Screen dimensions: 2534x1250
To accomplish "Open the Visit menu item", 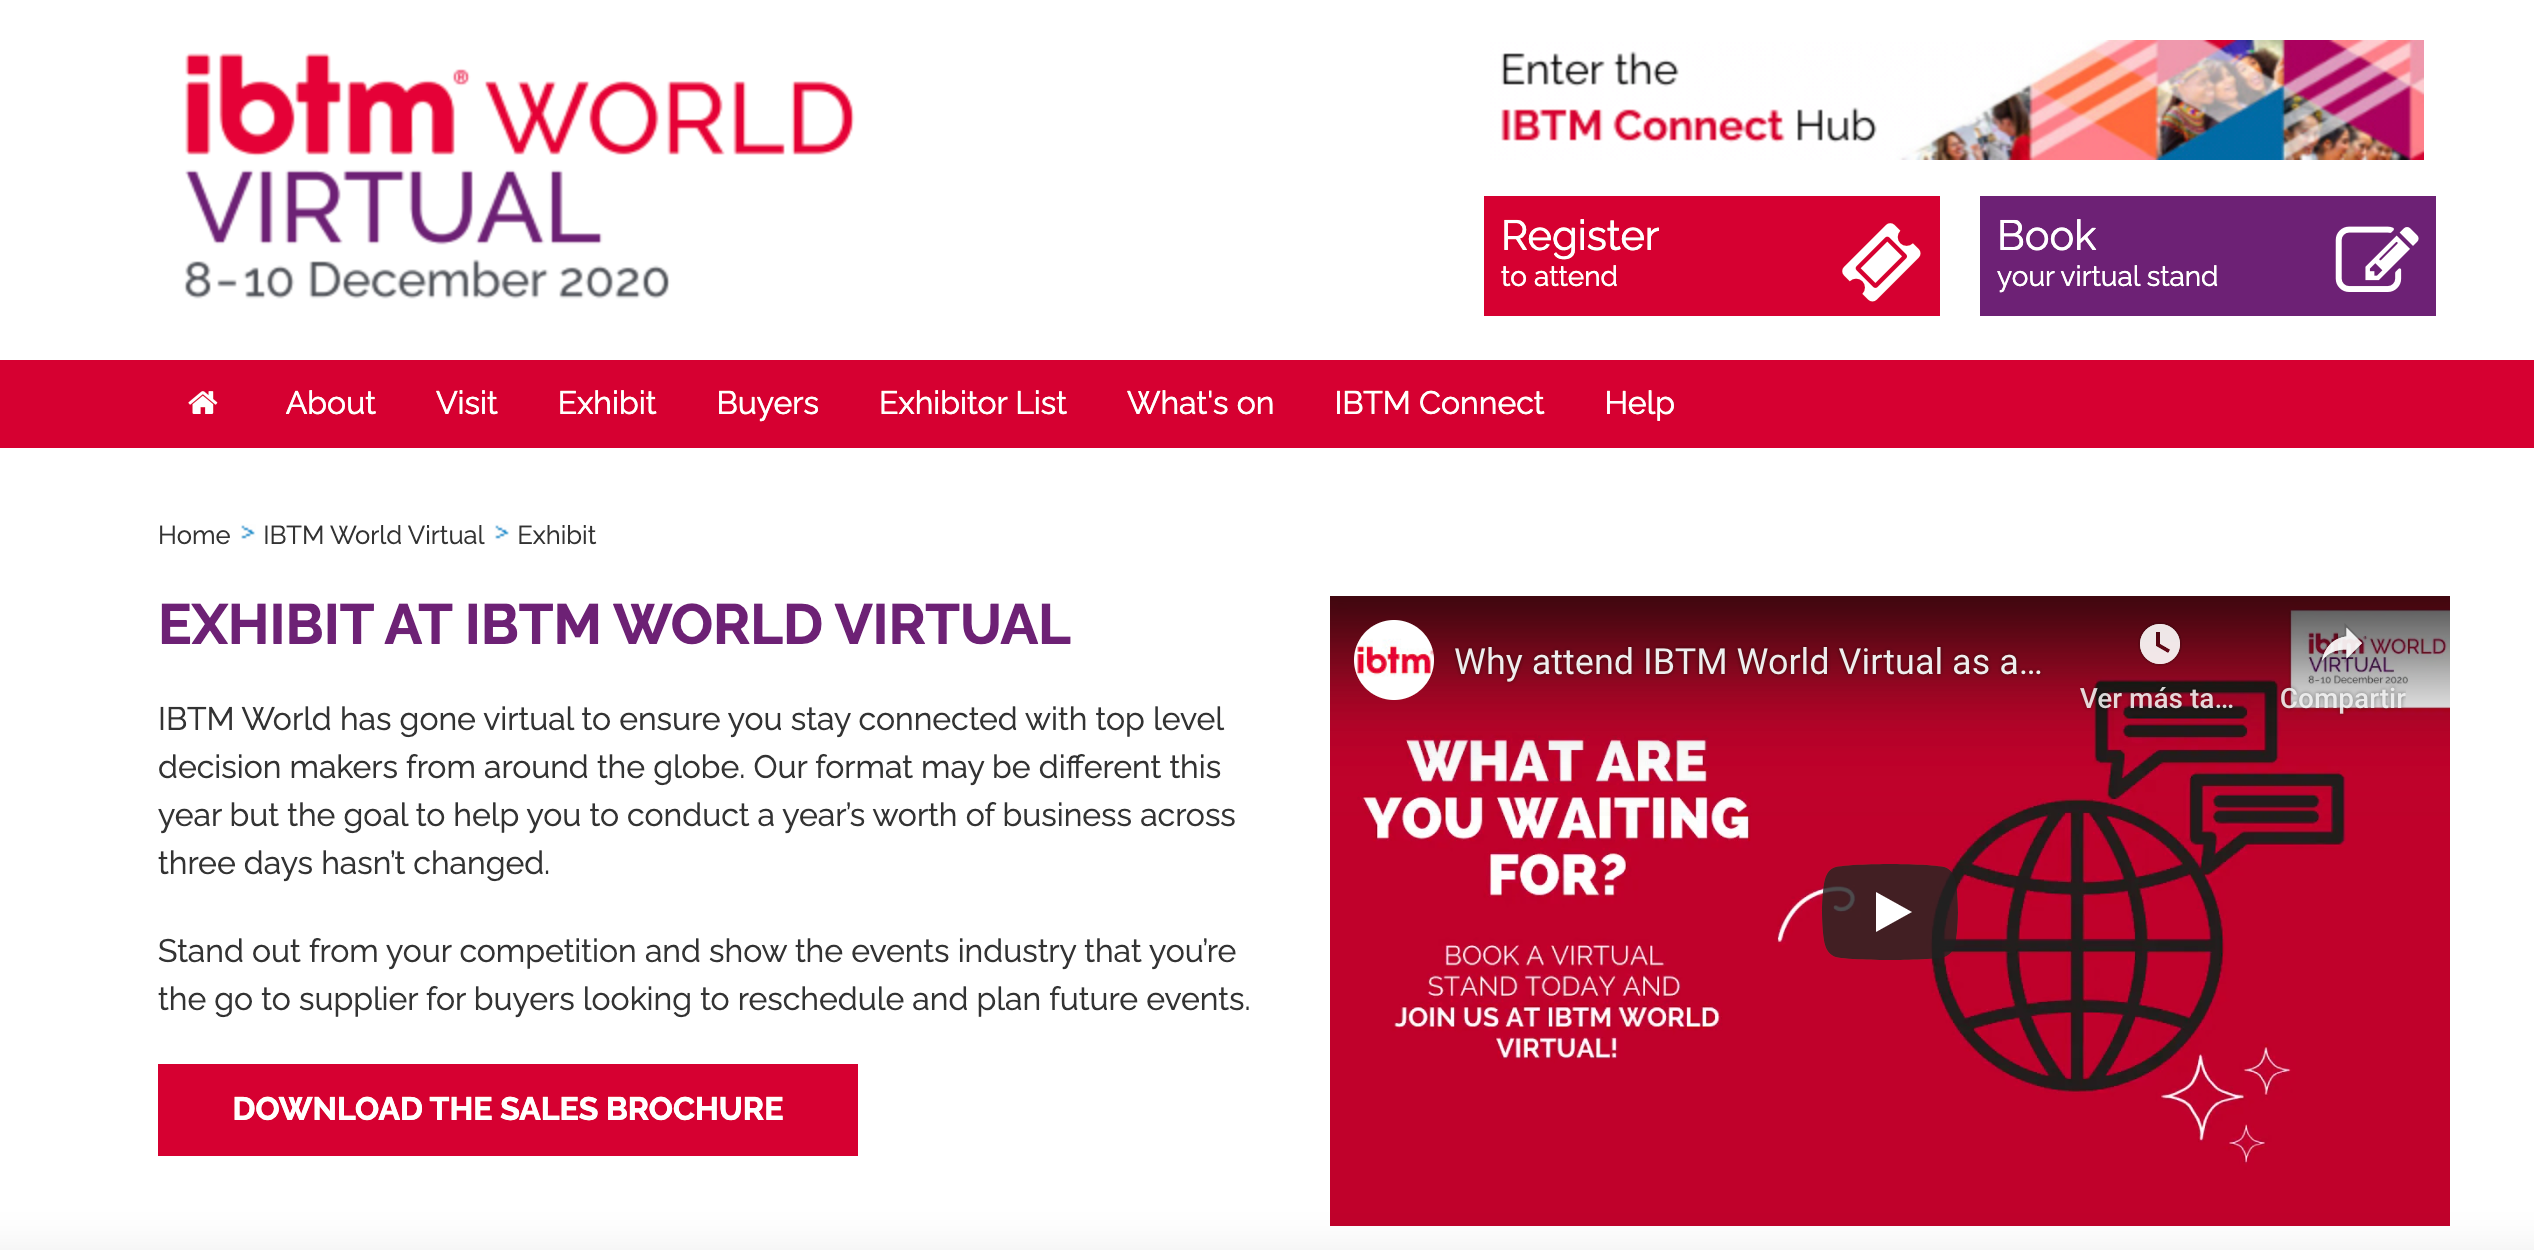I will (x=466, y=403).
